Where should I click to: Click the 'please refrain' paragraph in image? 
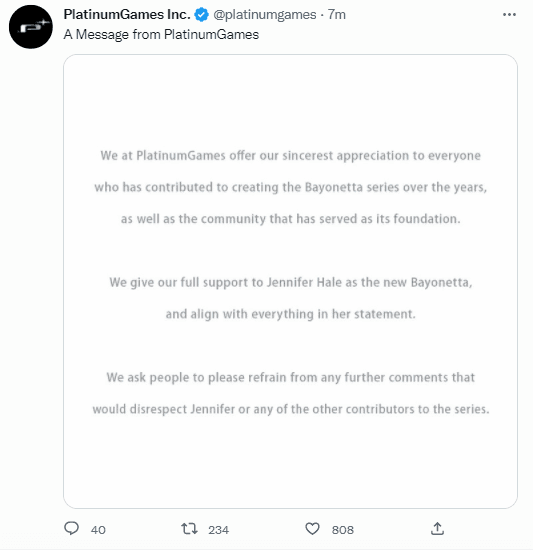pyautogui.click(x=291, y=393)
